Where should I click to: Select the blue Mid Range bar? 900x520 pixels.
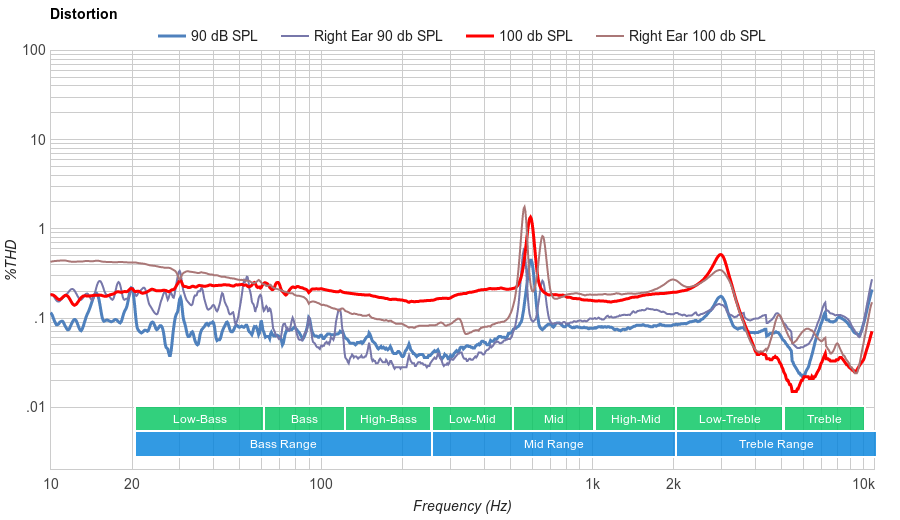(554, 444)
